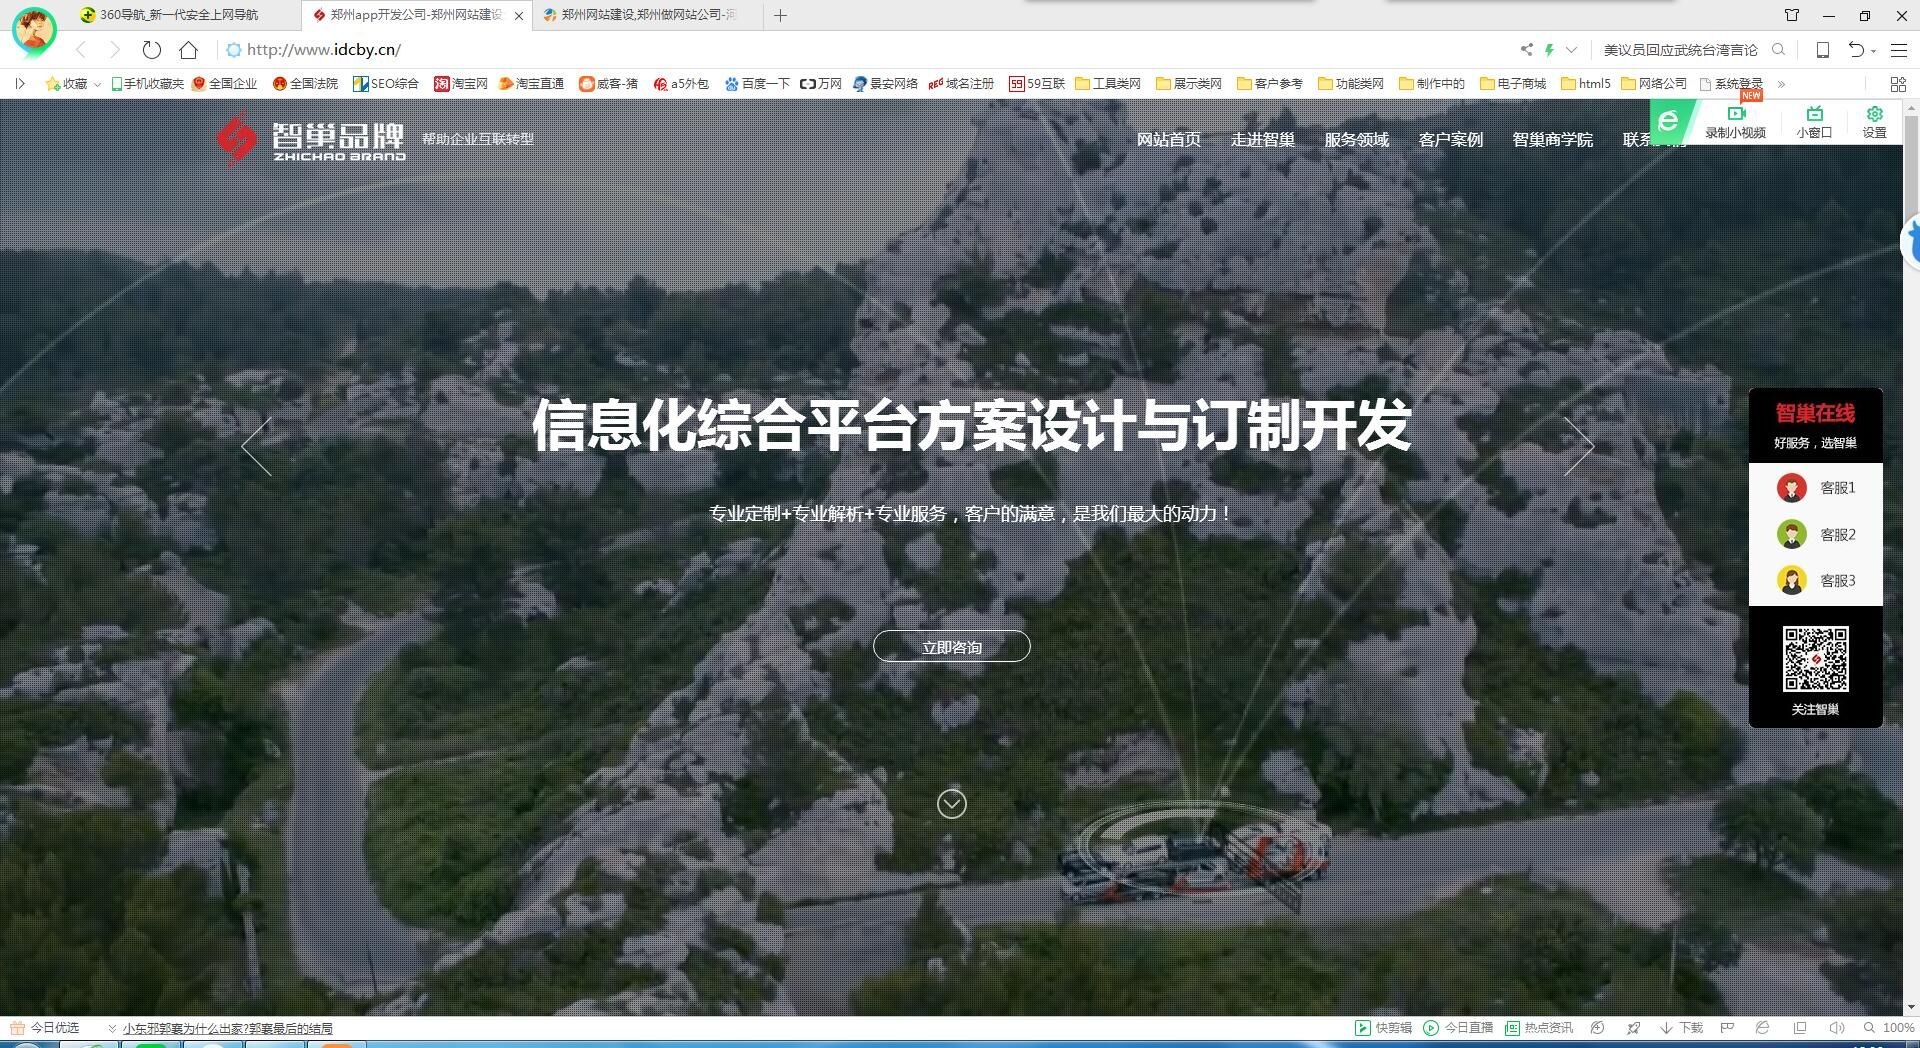1920x1048 pixels.
Task: Open the 快剪辑 video editor icon
Action: [x=1385, y=1027]
